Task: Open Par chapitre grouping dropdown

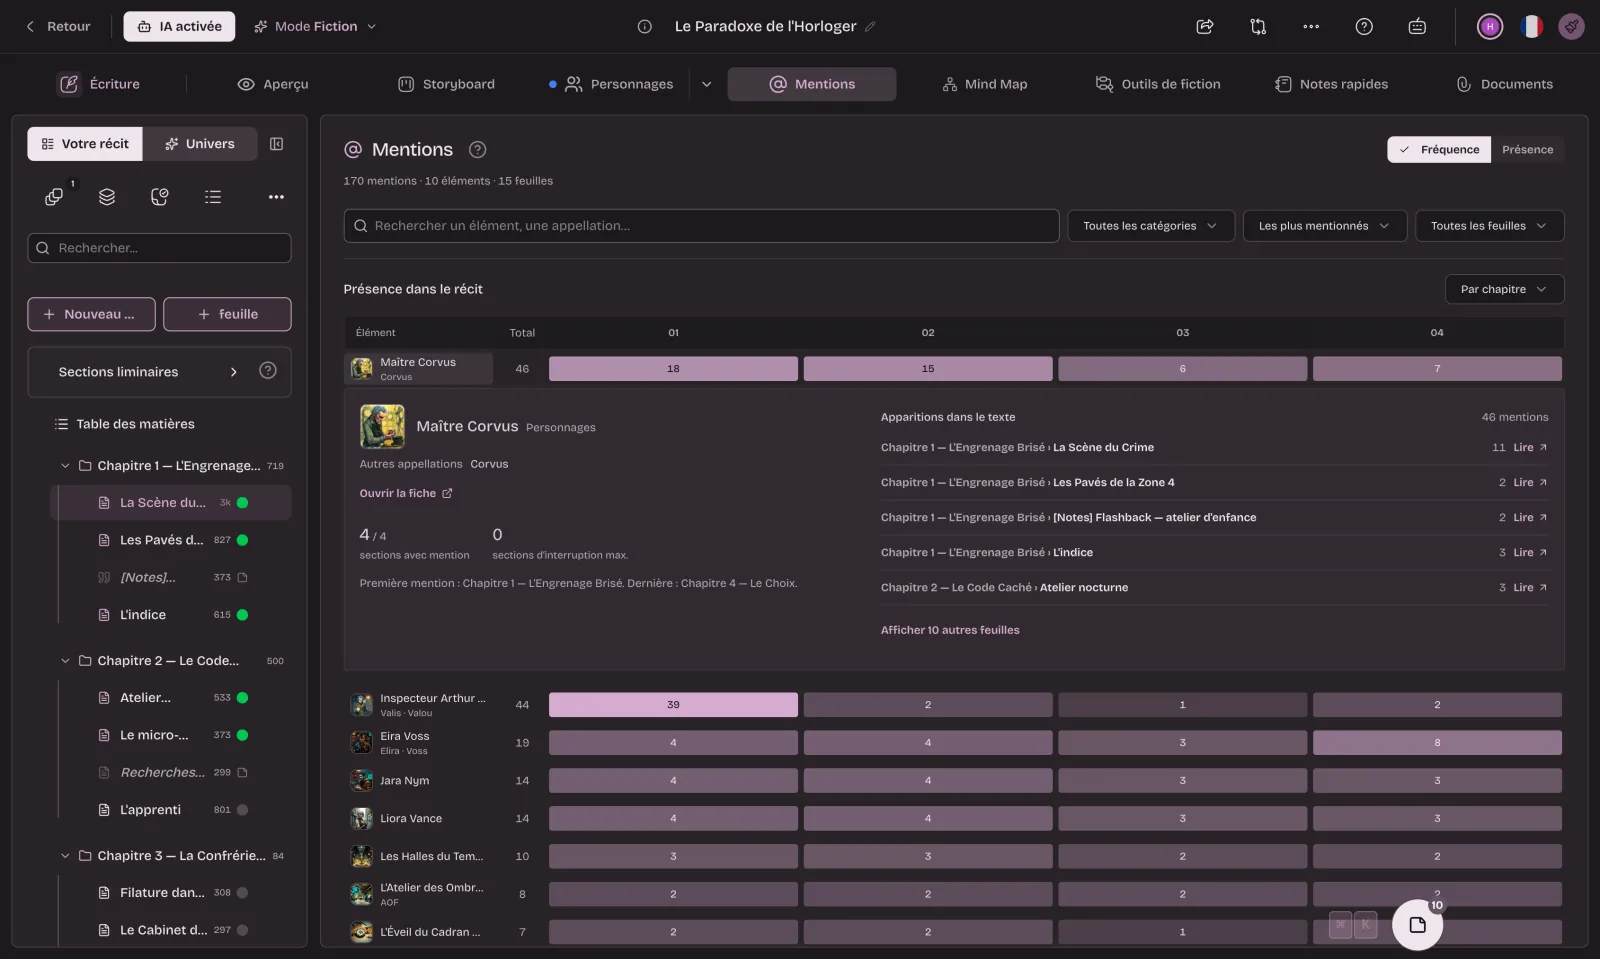Action: point(1504,289)
